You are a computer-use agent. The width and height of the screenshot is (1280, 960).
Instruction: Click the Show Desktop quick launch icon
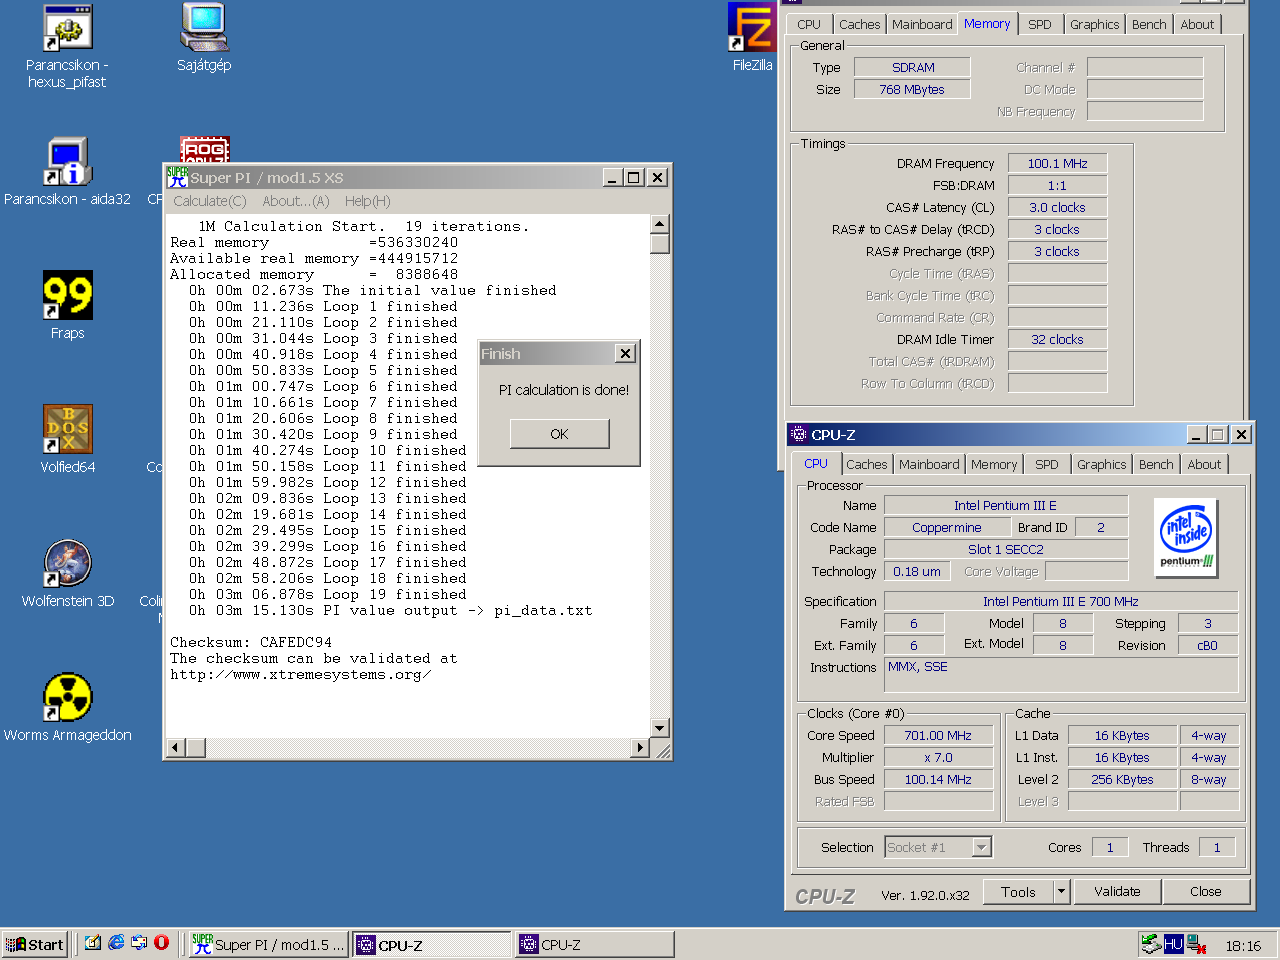(x=93, y=943)
